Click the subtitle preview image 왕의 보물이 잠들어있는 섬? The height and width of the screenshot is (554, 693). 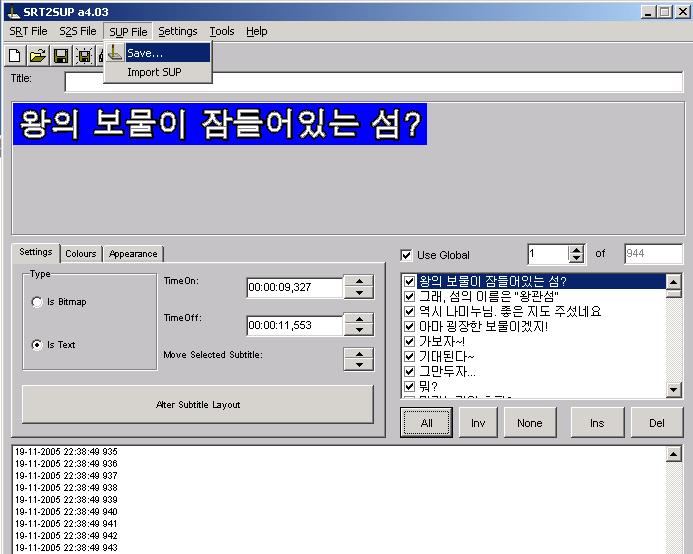pos(220,124)
